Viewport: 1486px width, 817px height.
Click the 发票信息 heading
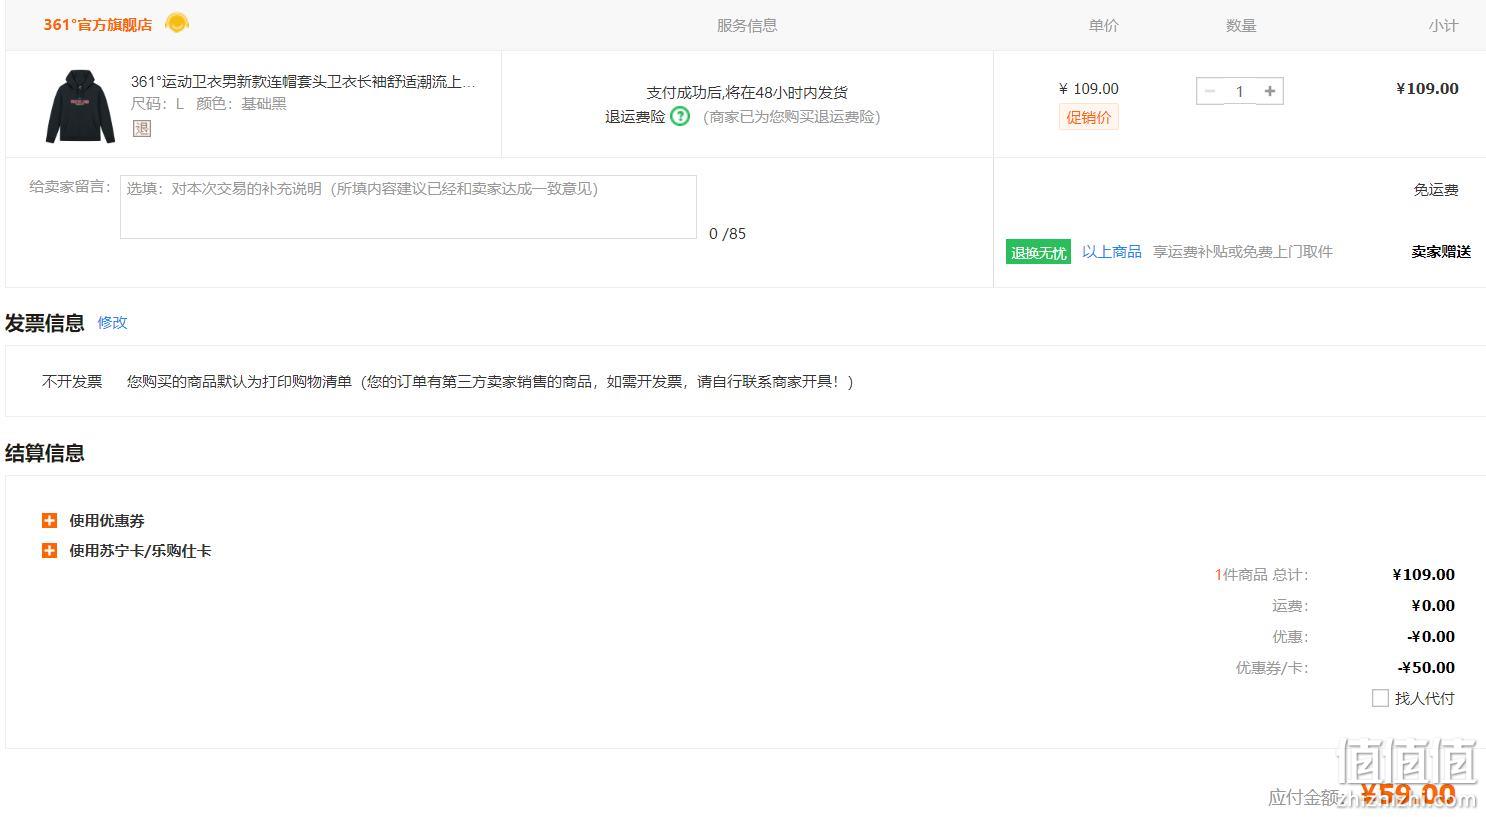coord(45,323)
